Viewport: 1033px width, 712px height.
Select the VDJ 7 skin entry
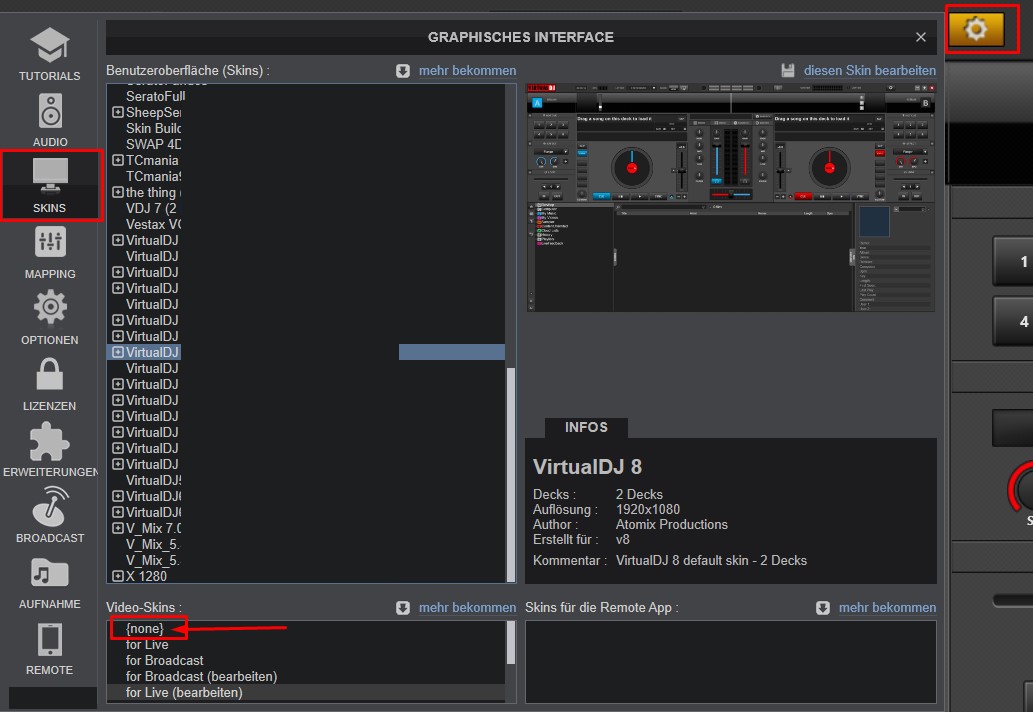pos(152,208)
